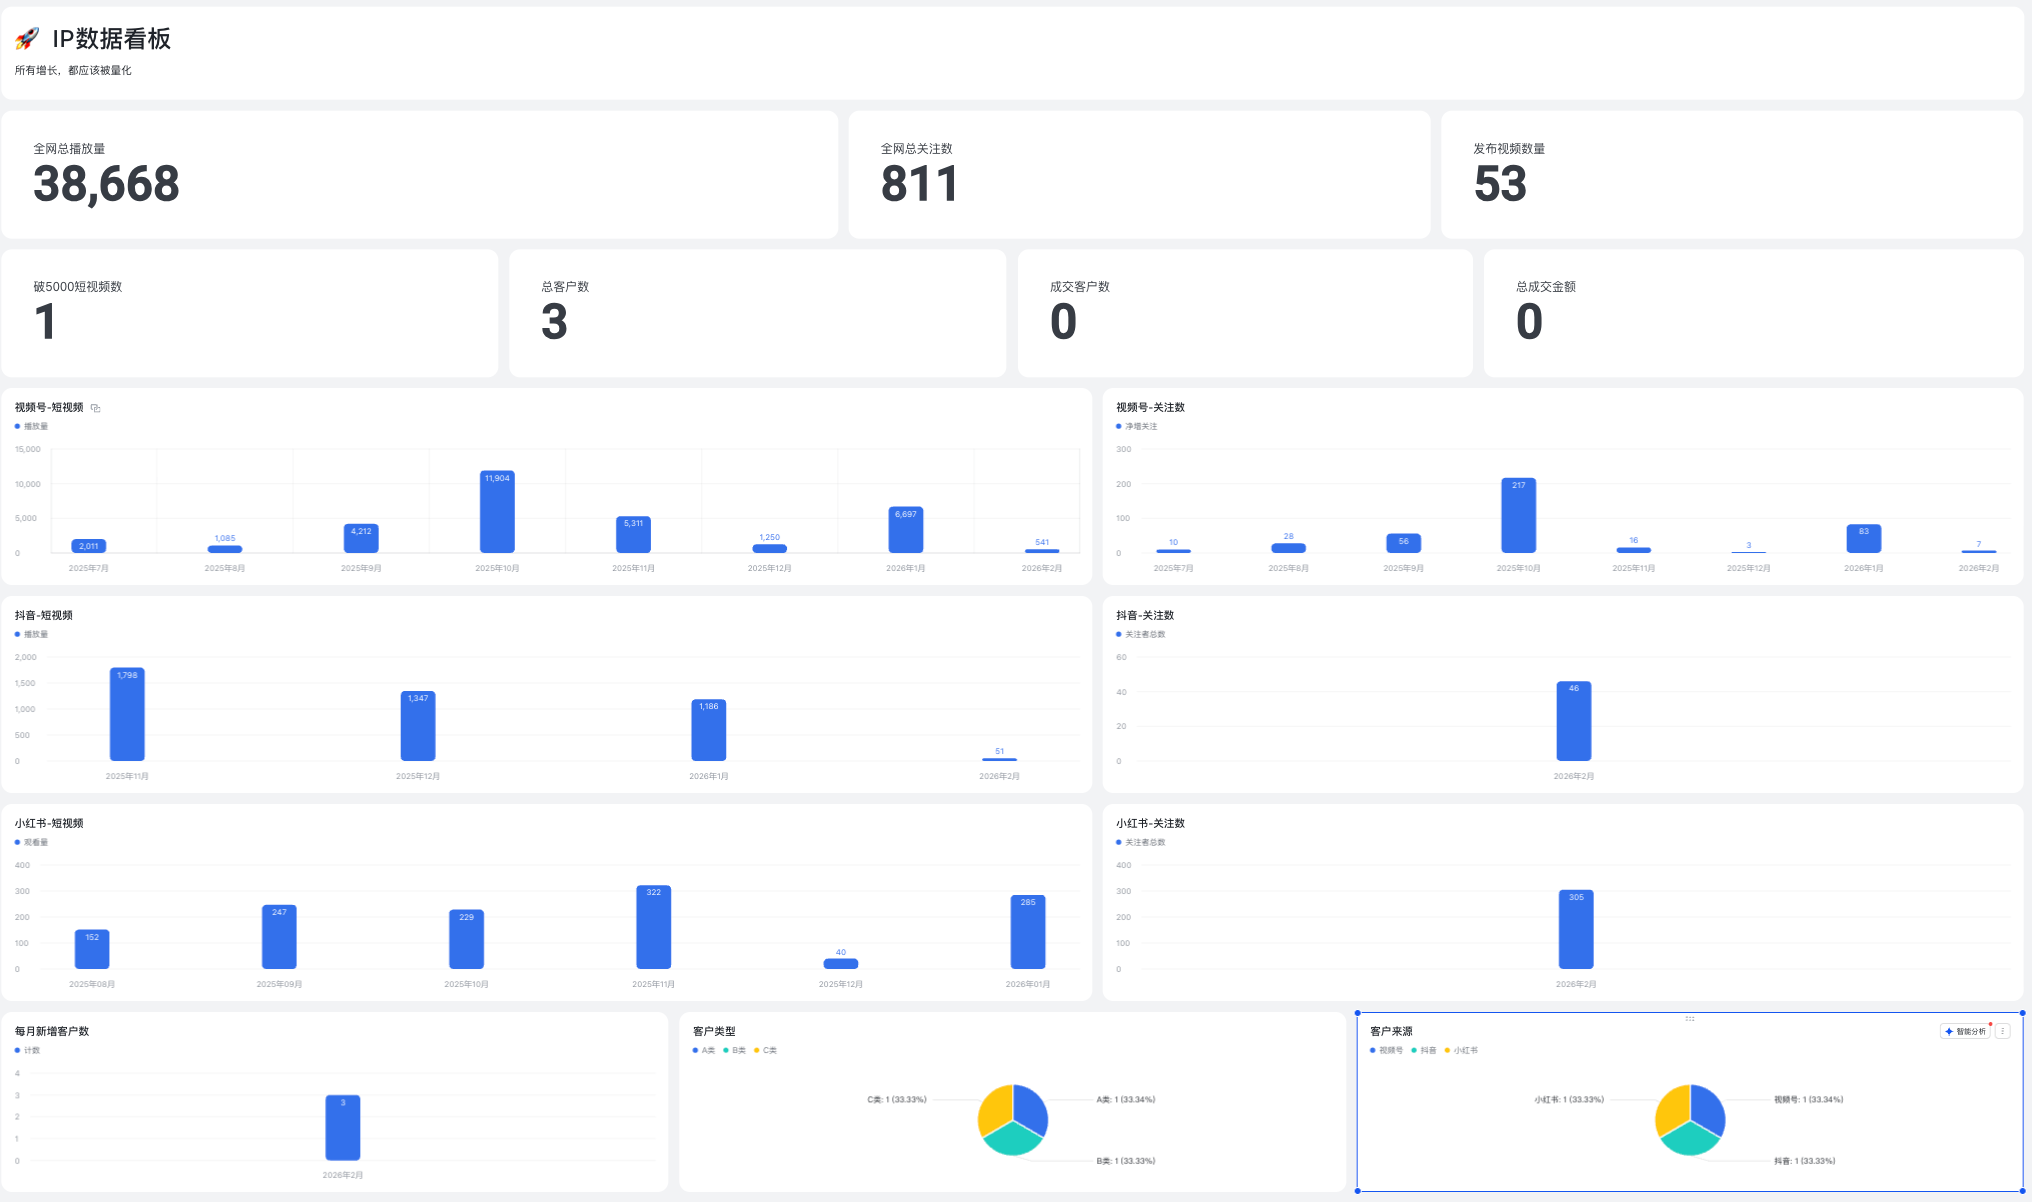This screenshot has width=2032, height=1202.
Task: Click the yellow slice of 客户类型 pie
Action: [x=994, y=1107]
